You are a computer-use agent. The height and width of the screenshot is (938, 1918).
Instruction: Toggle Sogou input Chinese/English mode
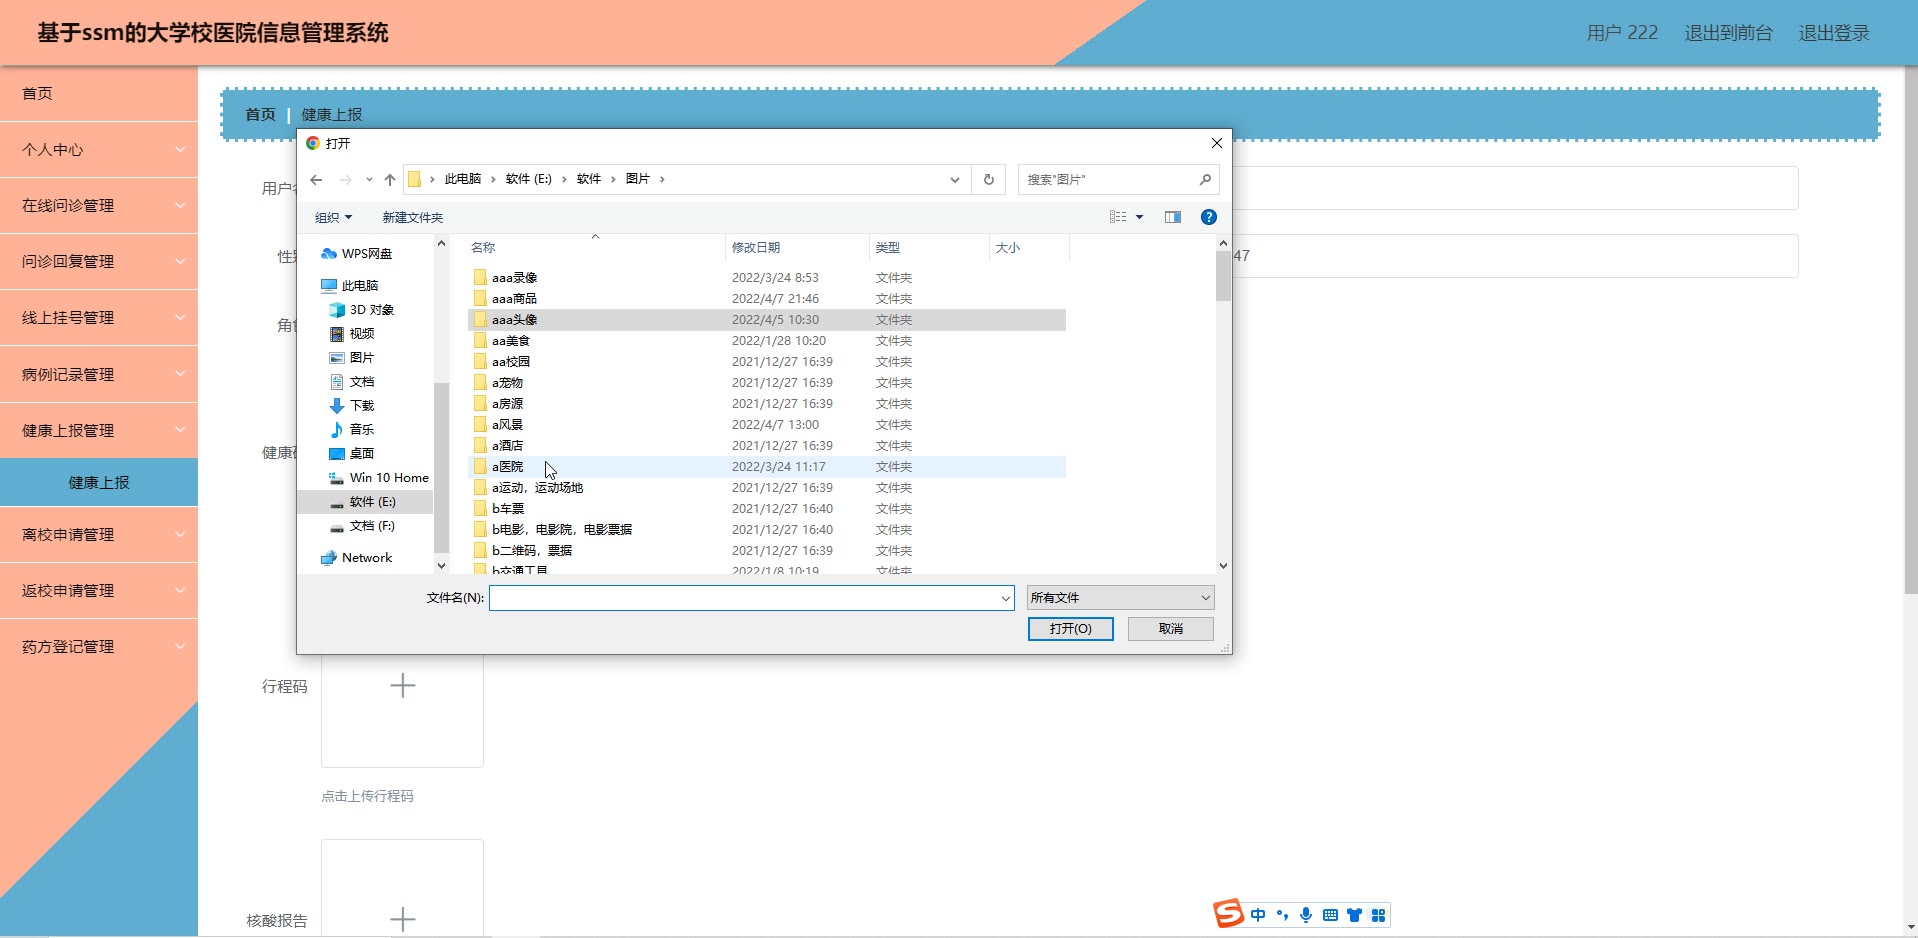click(1258, 915)
